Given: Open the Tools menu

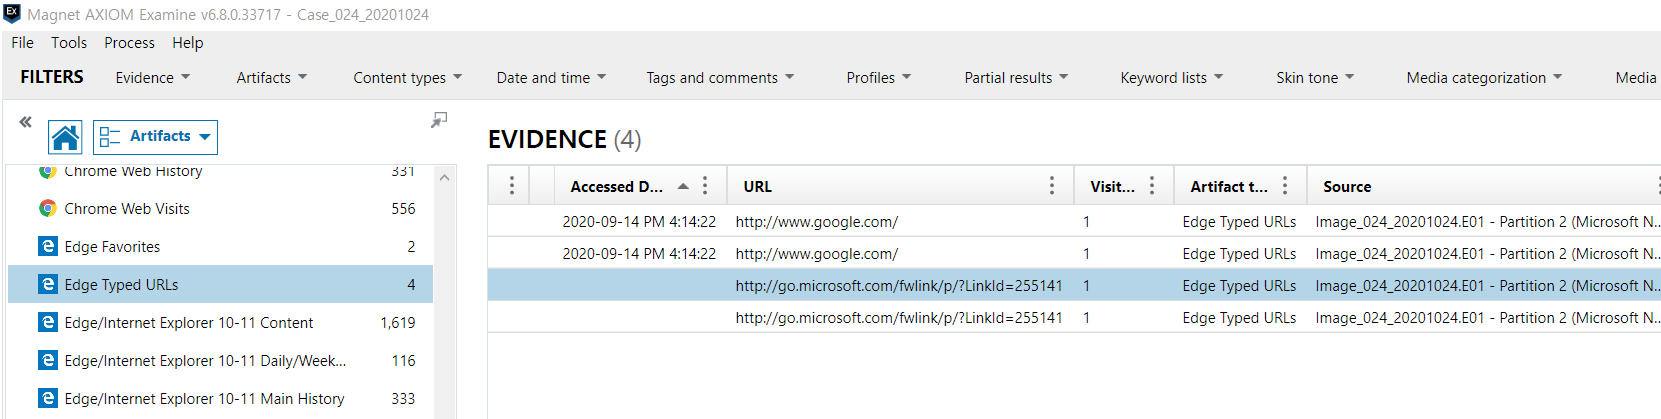Looking at the screenshot, I should pyautogui.click(x=69, y=42).
